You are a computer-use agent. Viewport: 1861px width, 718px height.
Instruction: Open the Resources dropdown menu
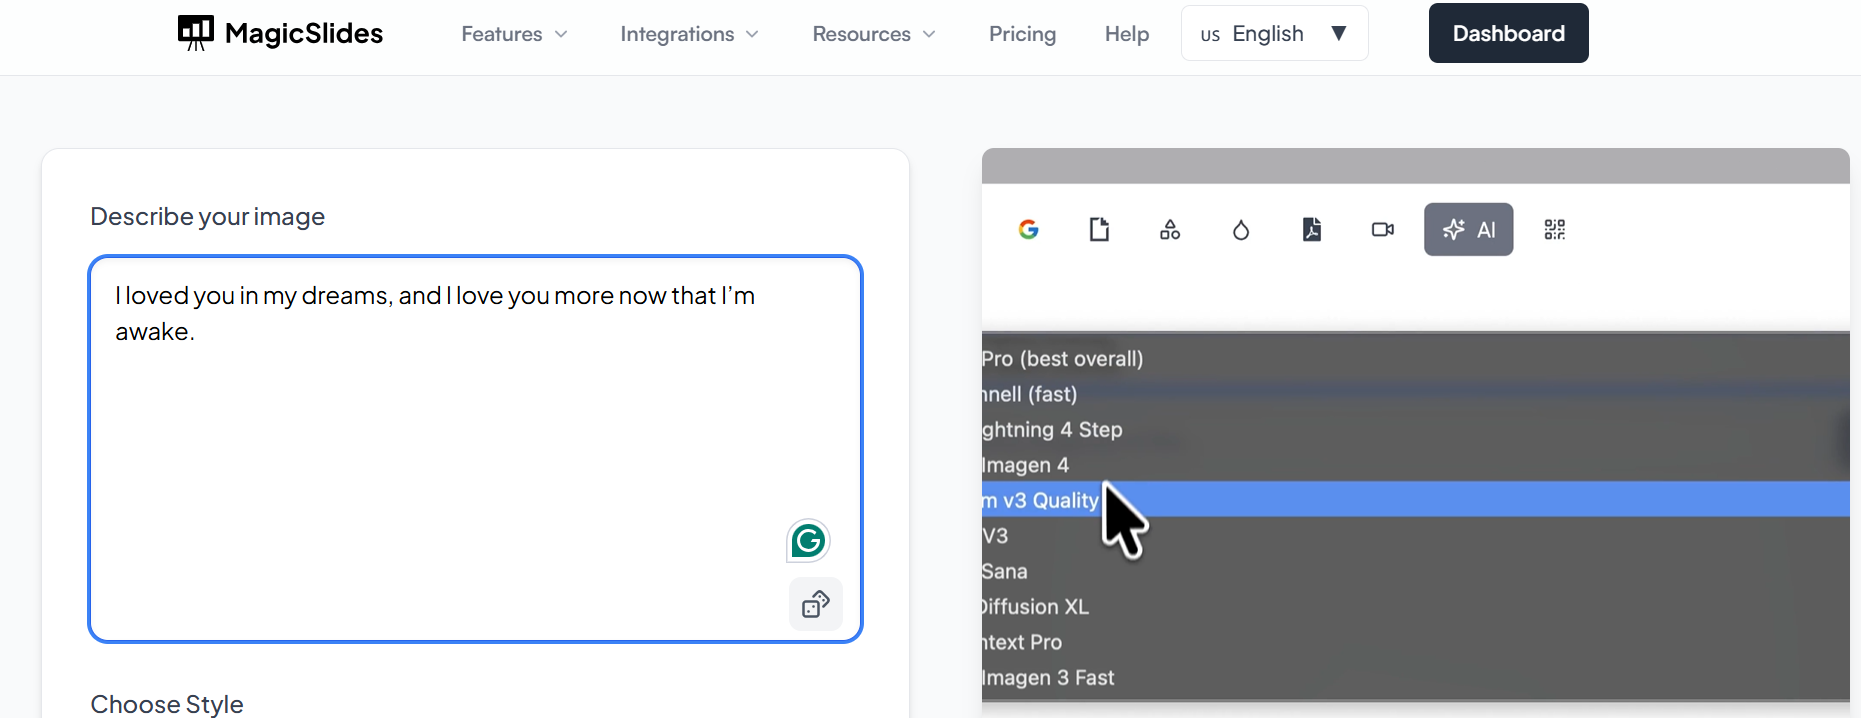click(x=874, y=34)
